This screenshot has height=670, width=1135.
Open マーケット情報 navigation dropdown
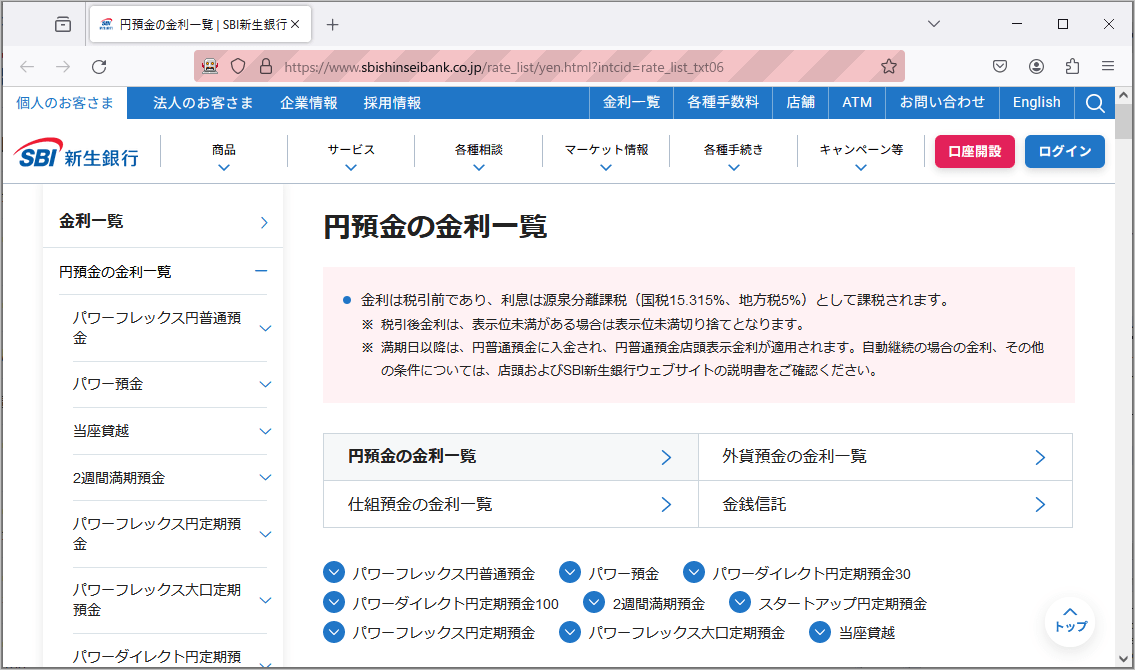[606, 157]
